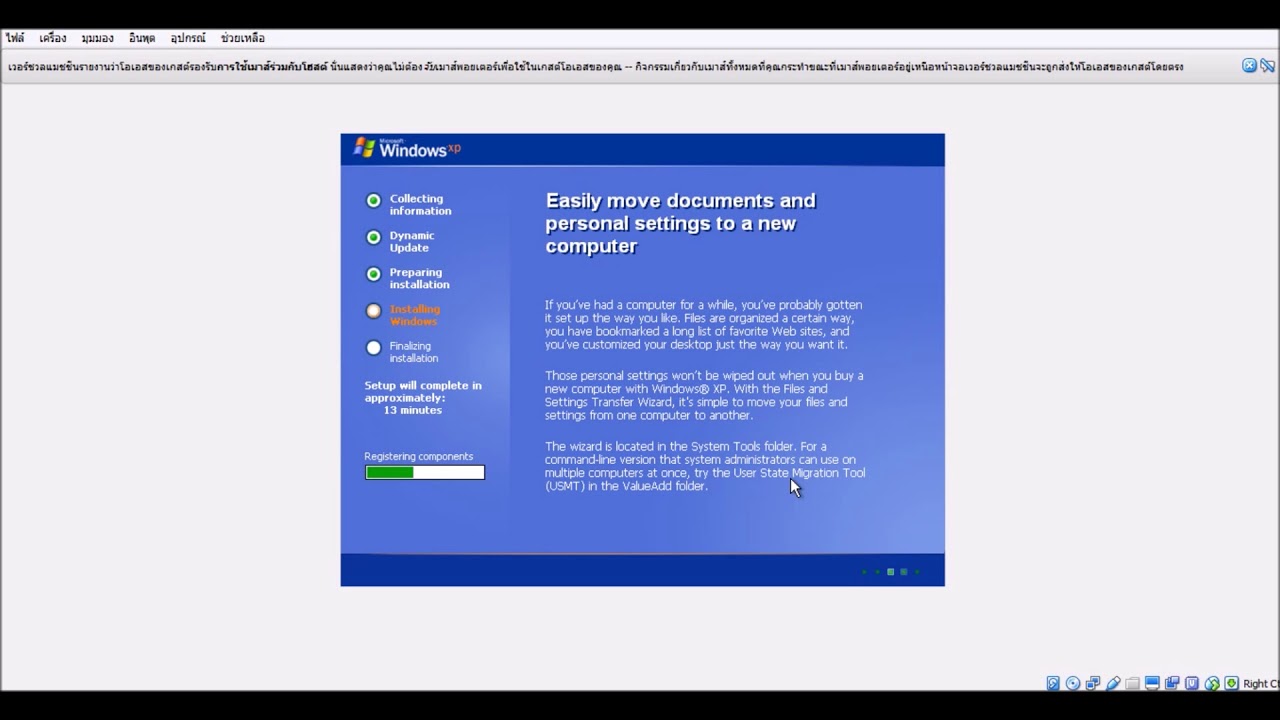
Task: Click the 13 minutes remaining text
Action: 413,410
